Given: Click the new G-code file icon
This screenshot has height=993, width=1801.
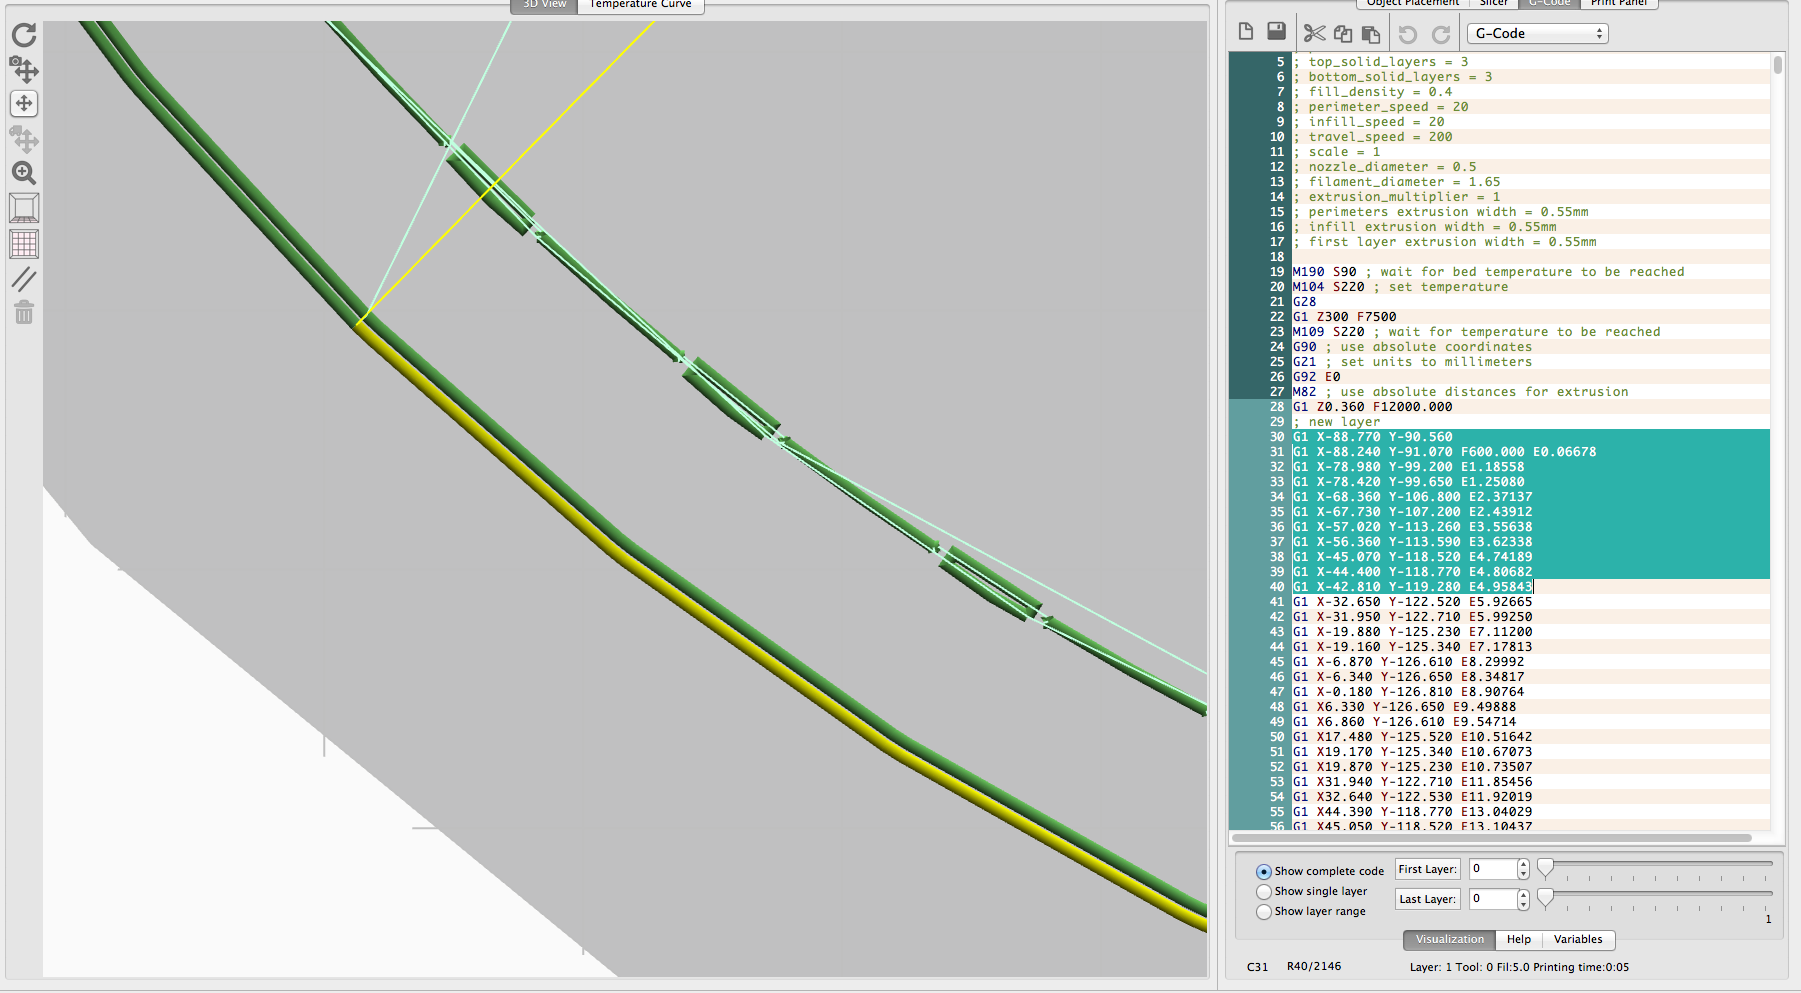Looking at the screenshot, I should pyautogui.click(x=1246, y=32).
